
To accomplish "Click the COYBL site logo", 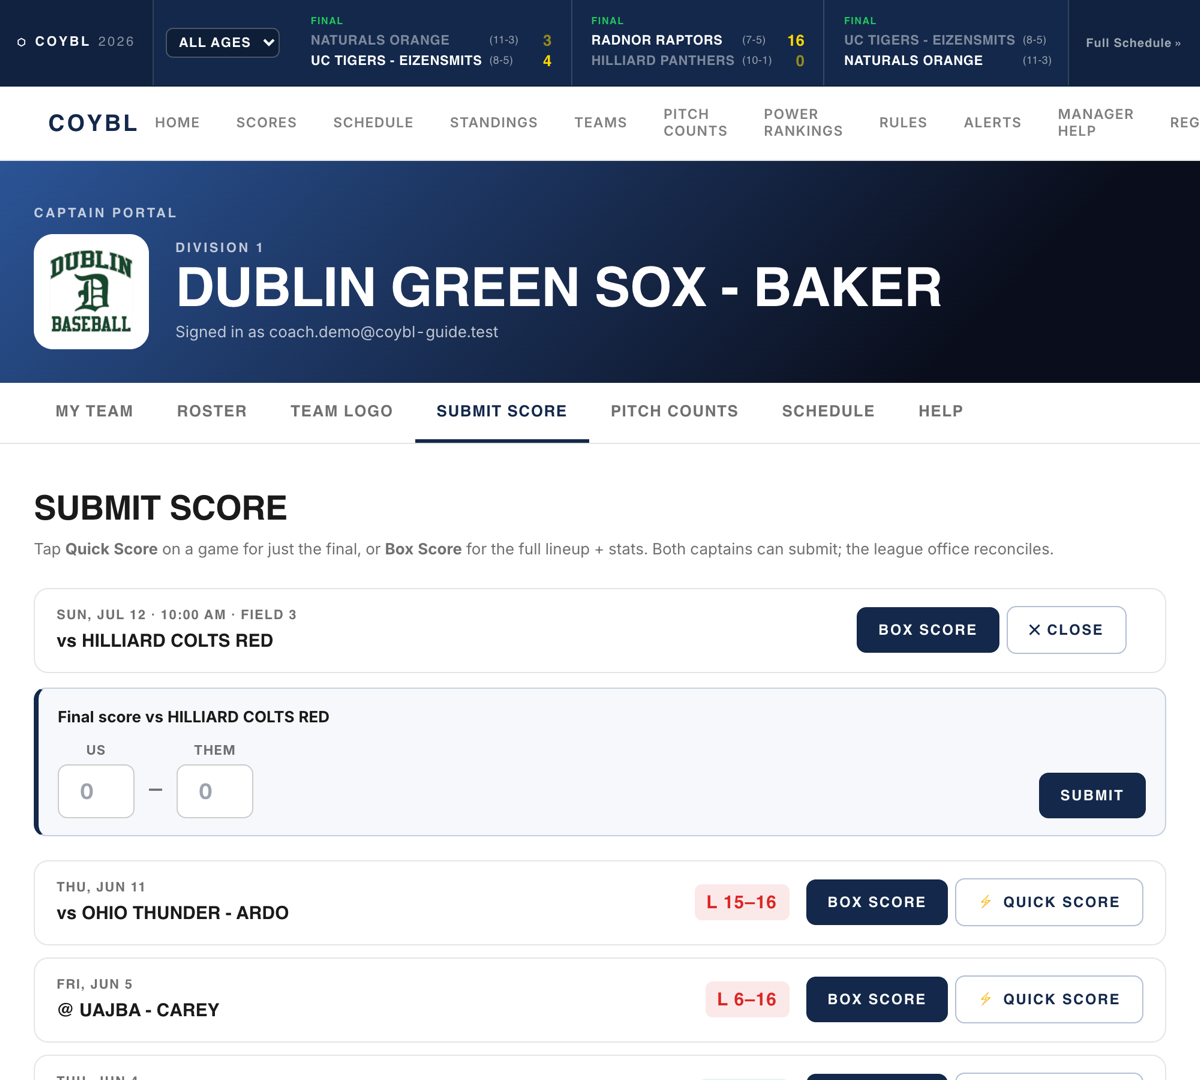I will 93,123.
